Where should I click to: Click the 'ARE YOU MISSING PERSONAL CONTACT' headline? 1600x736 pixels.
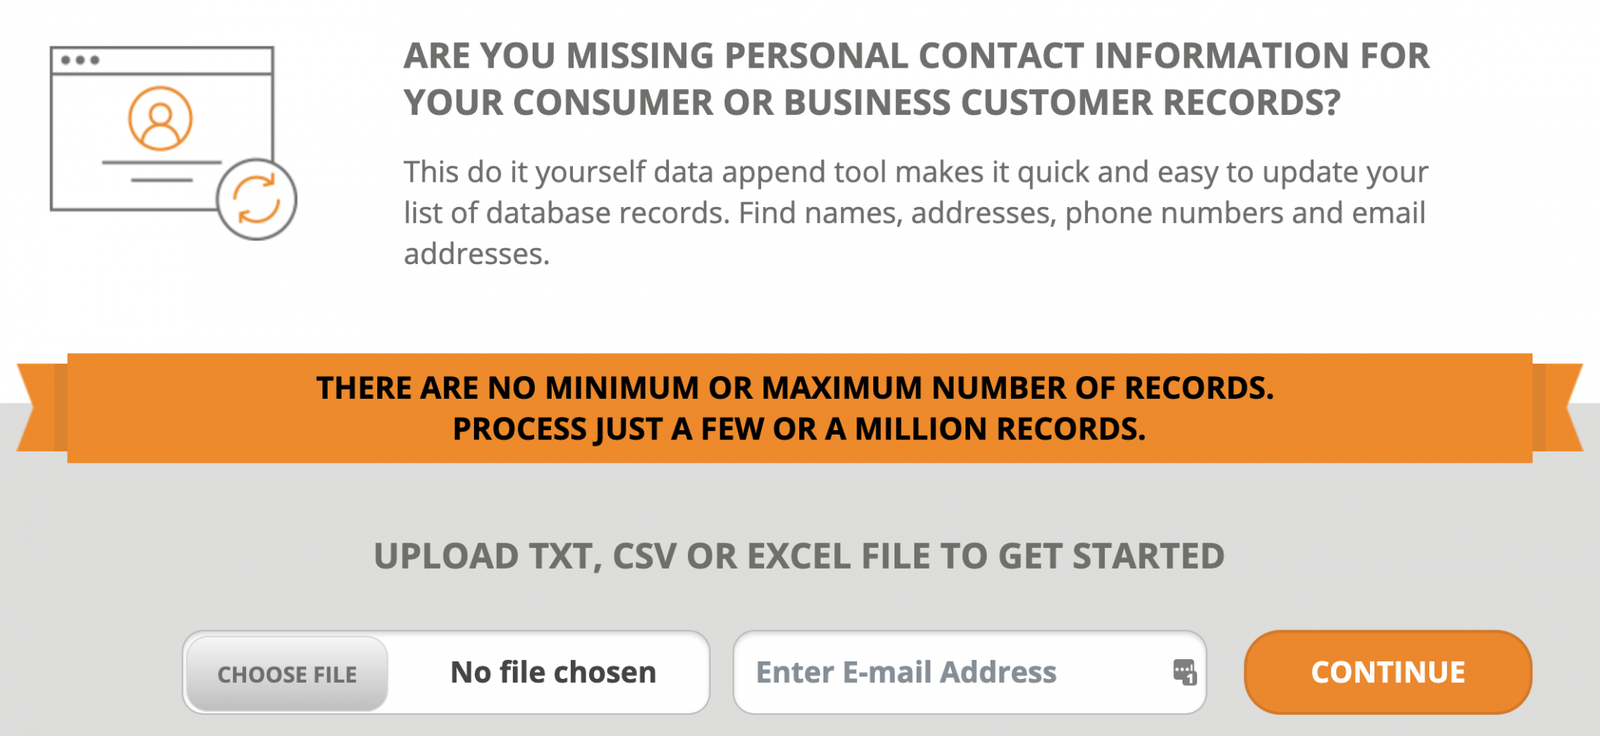pos(917,56)
